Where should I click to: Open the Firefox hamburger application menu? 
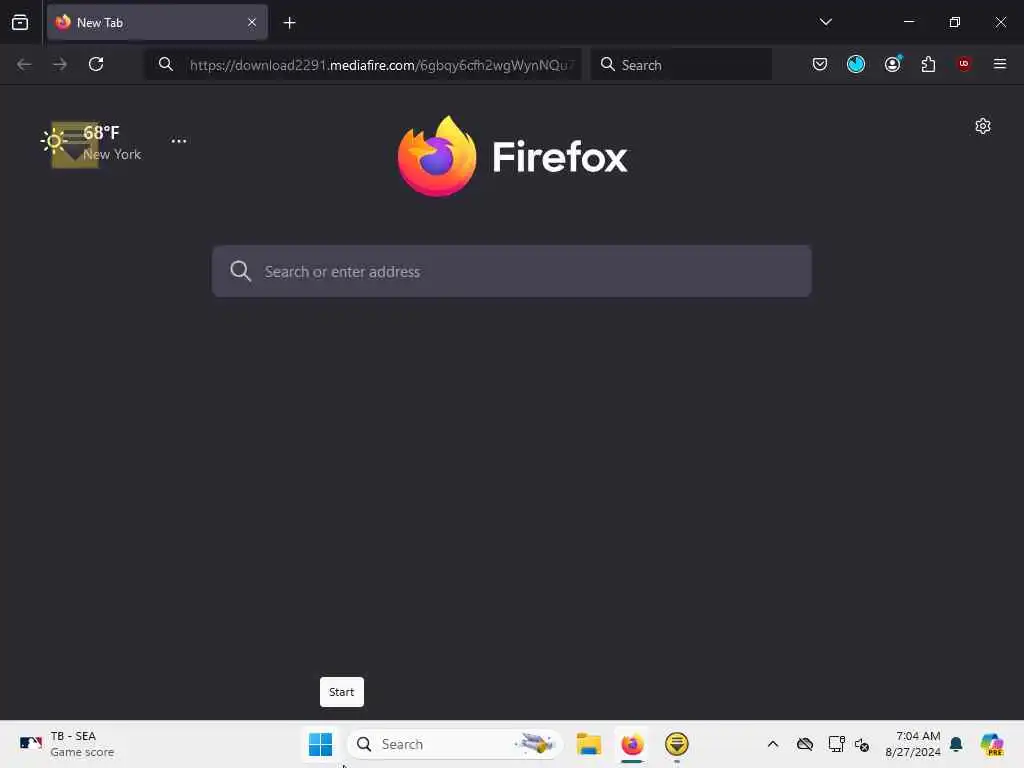pyautogui.click(x=999, y=64)
